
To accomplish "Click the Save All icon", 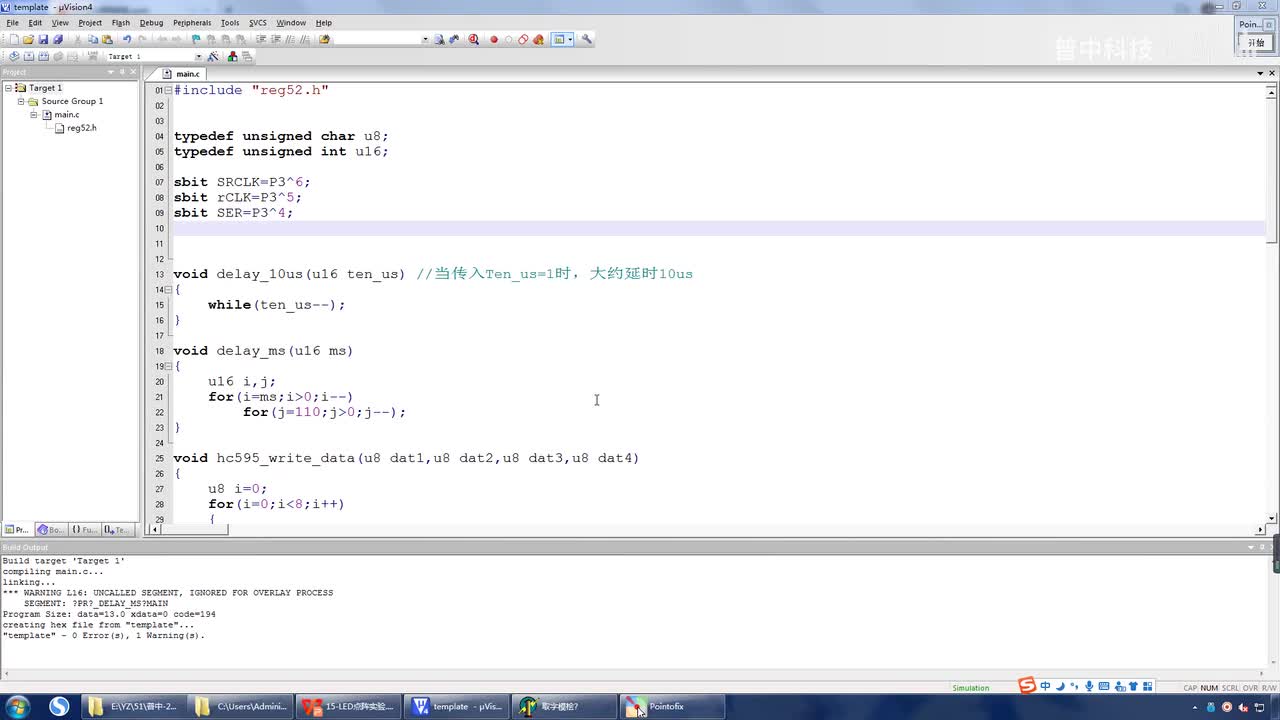I will [58, 40].
